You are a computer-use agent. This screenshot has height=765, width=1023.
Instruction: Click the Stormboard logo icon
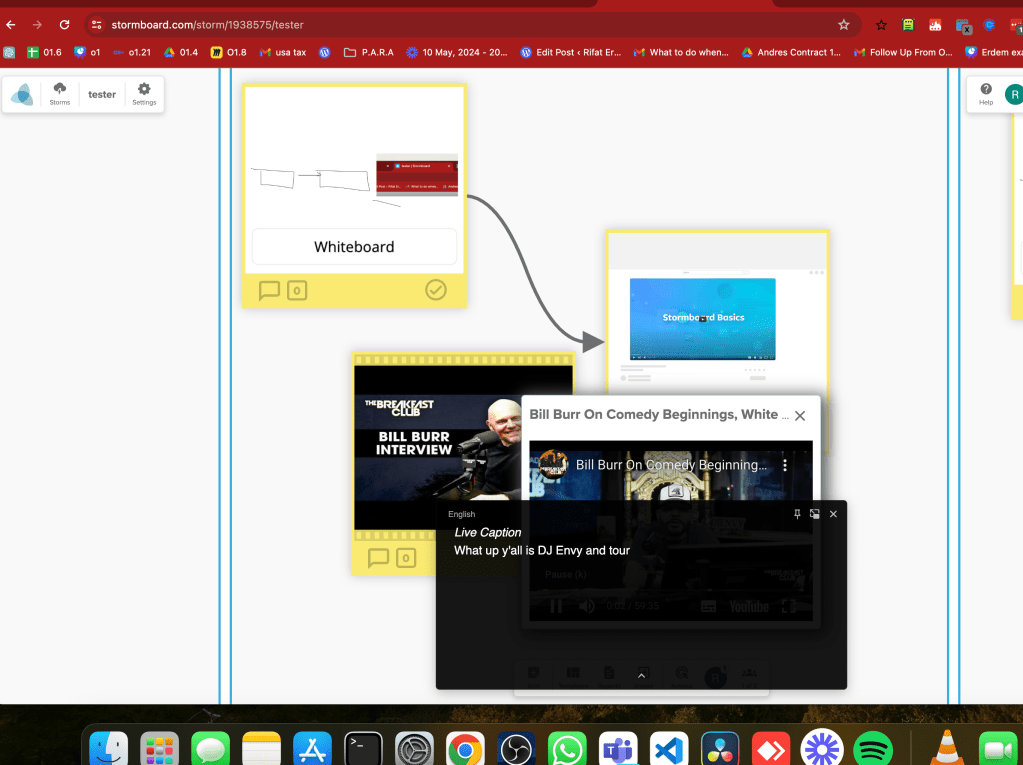point(22,95)
